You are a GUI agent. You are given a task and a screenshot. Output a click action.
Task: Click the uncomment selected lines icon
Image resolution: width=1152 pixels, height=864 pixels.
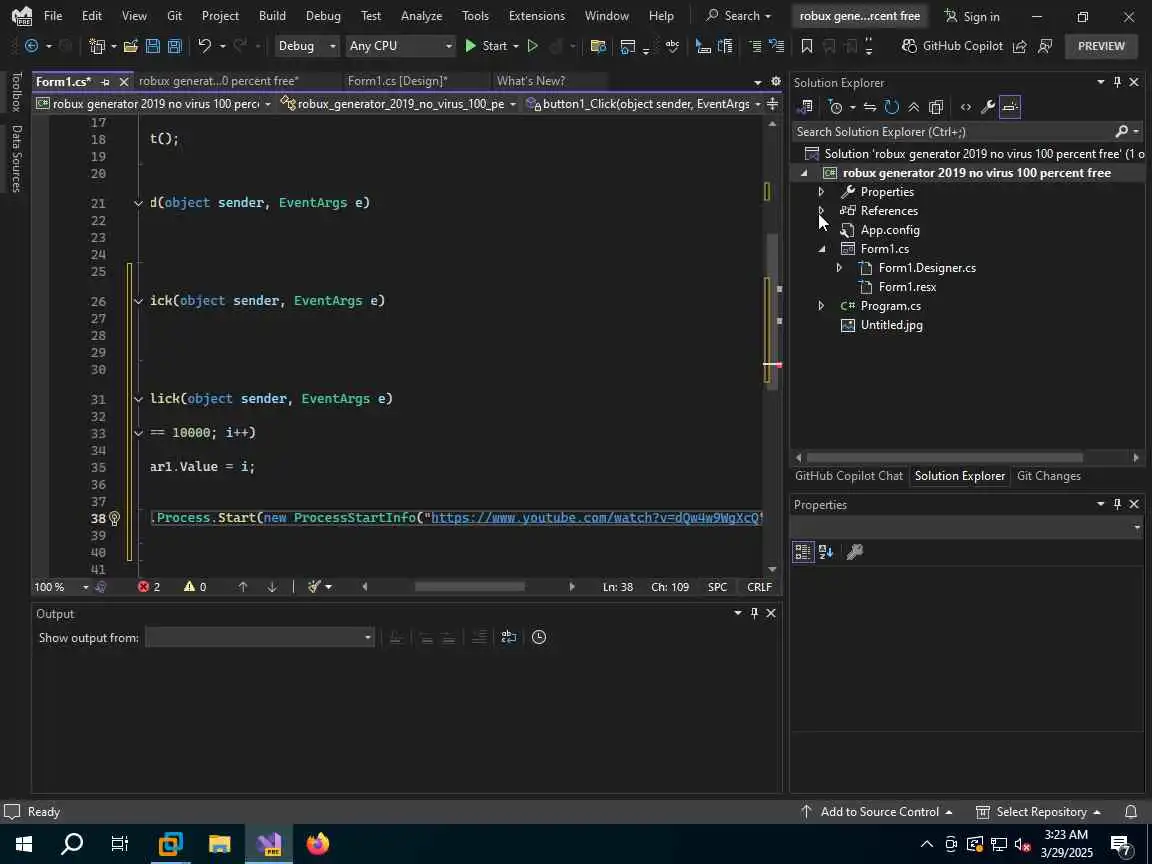point(777,46)
